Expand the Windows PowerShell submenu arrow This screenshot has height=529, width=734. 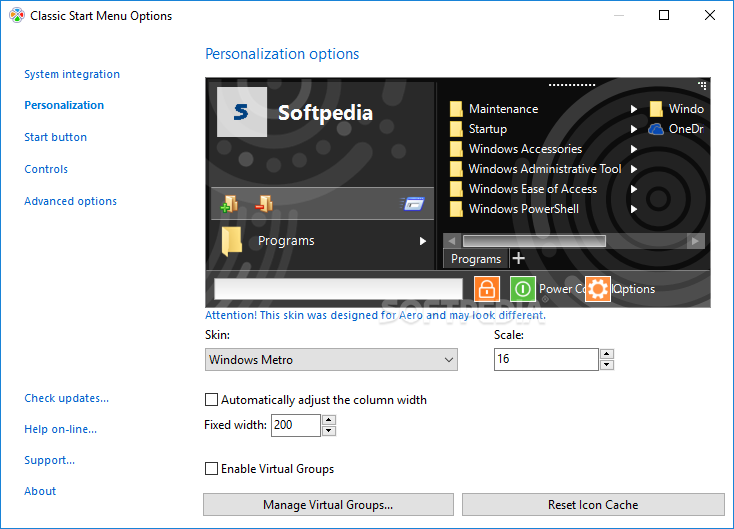(634, 209)
